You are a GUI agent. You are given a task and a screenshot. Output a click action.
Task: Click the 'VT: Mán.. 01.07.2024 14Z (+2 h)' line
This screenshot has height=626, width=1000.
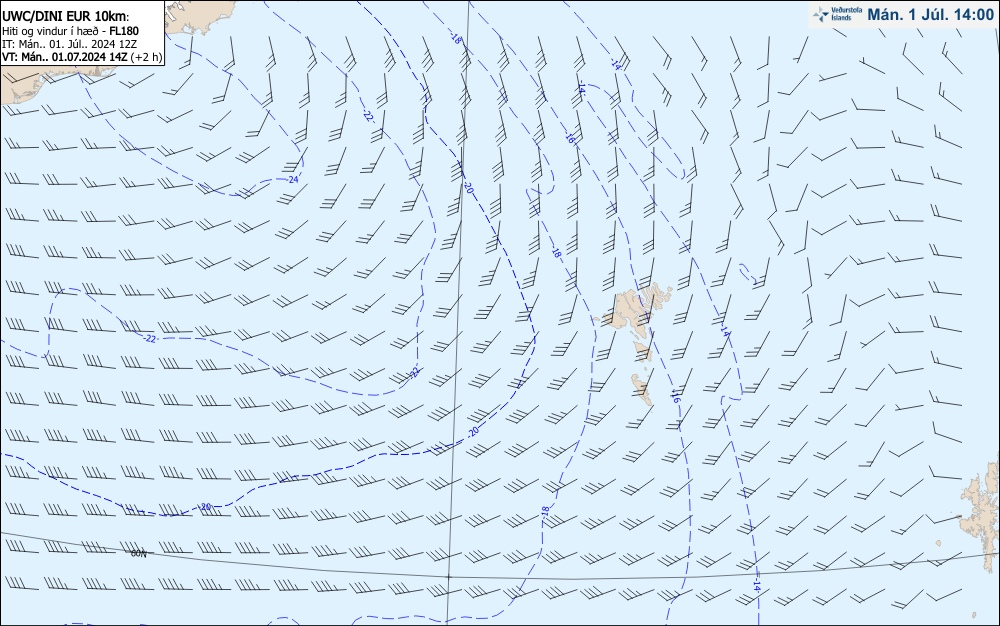point(82,57)
